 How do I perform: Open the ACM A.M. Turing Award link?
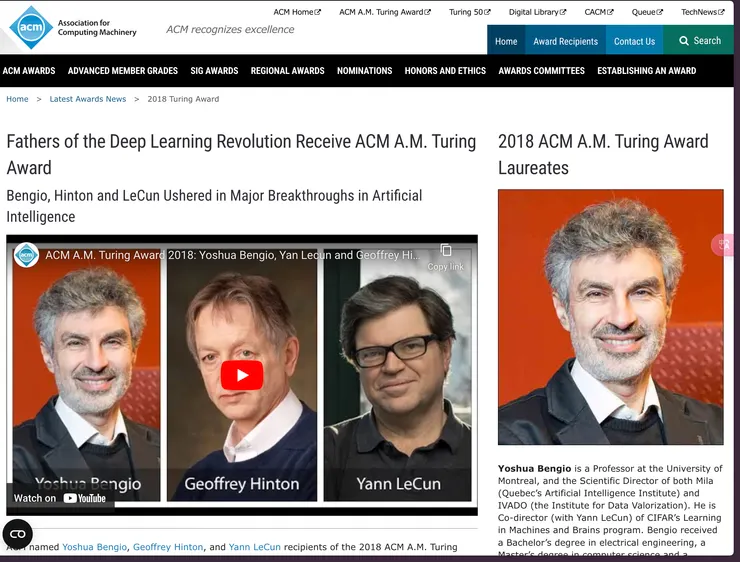tap(385, 12)
